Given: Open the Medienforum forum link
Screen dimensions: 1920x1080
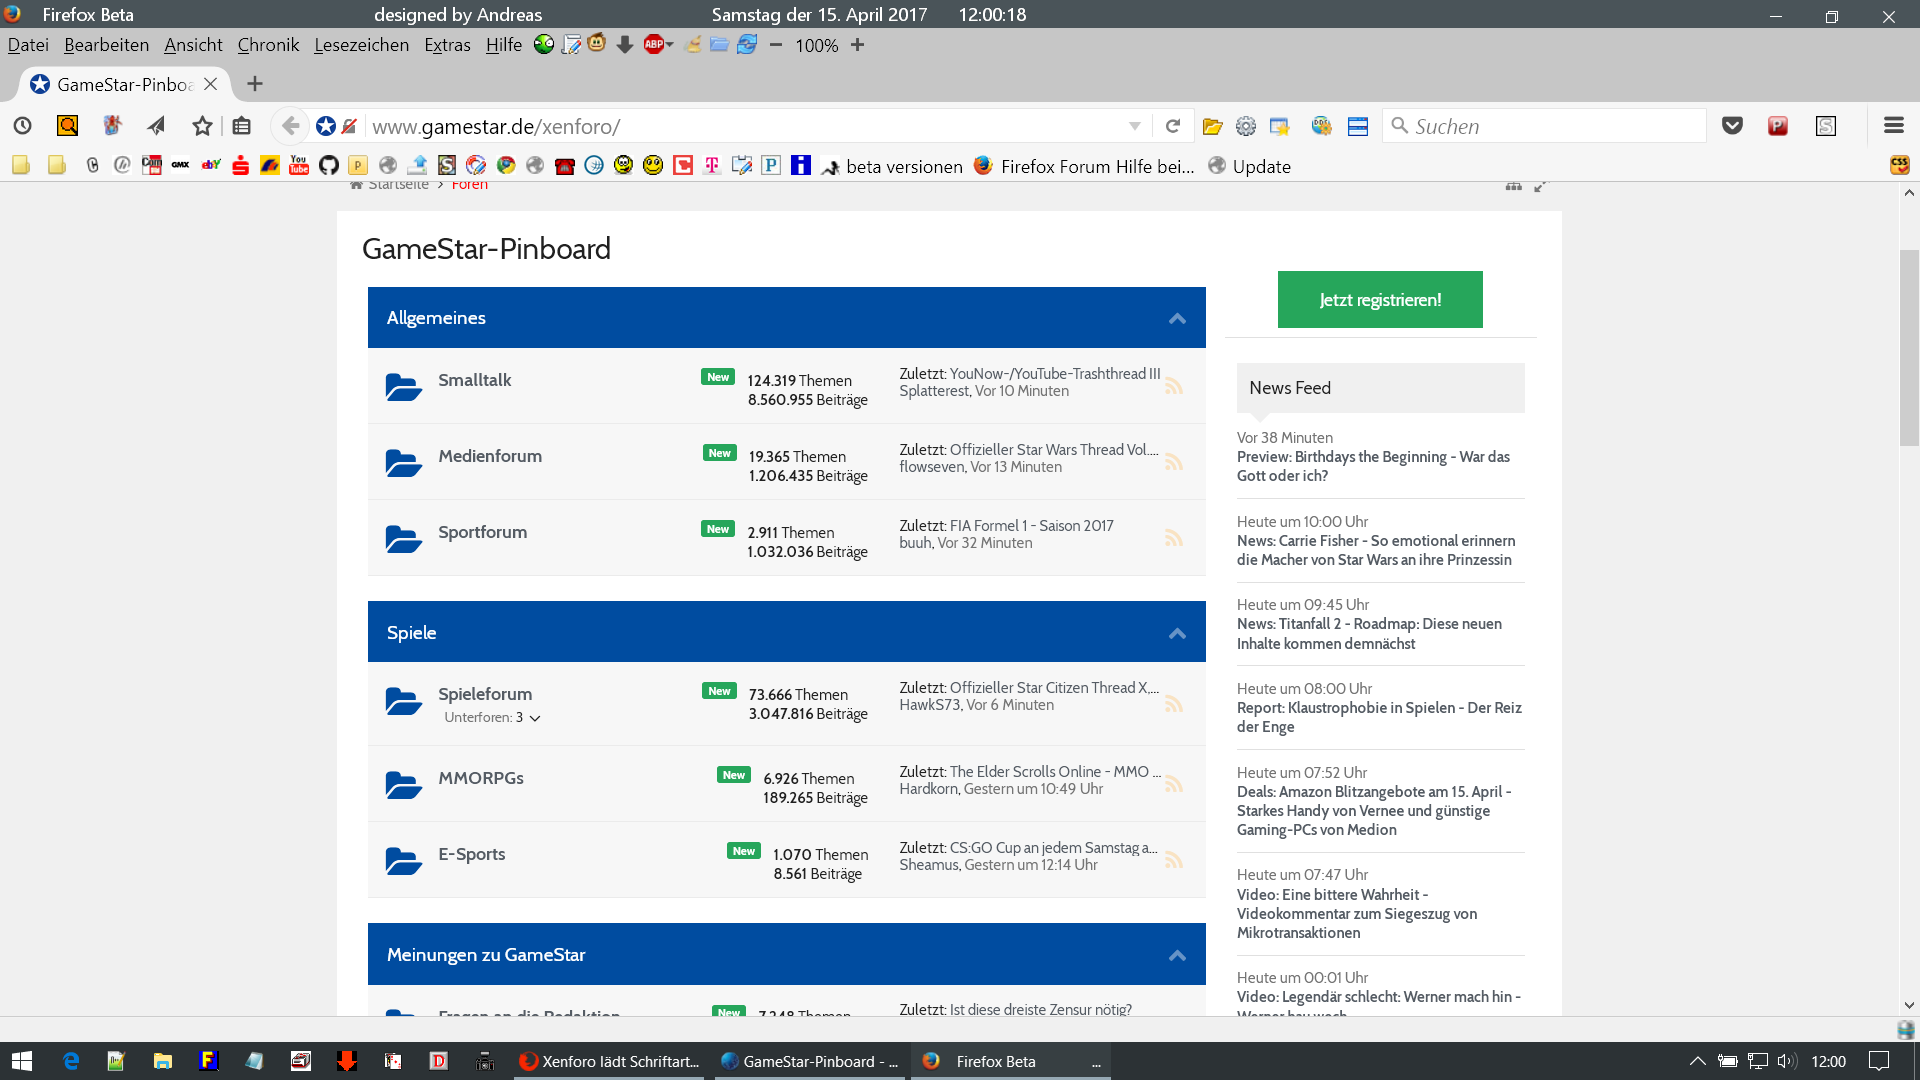Looking at the screenshot, I should click(x=490, y=456).
